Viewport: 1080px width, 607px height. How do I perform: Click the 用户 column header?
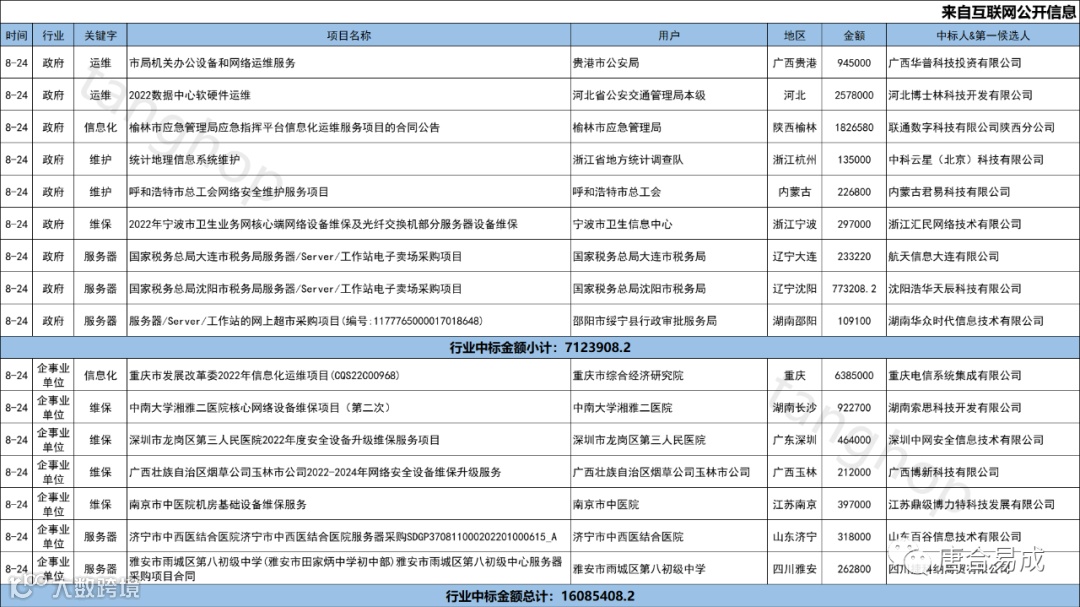669,35
